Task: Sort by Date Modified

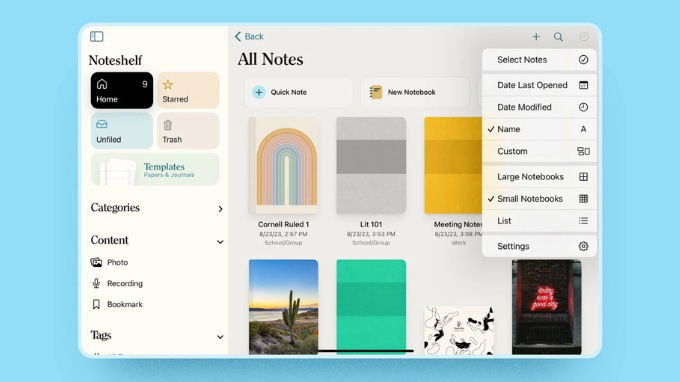Action: click(x=539, y=107)
